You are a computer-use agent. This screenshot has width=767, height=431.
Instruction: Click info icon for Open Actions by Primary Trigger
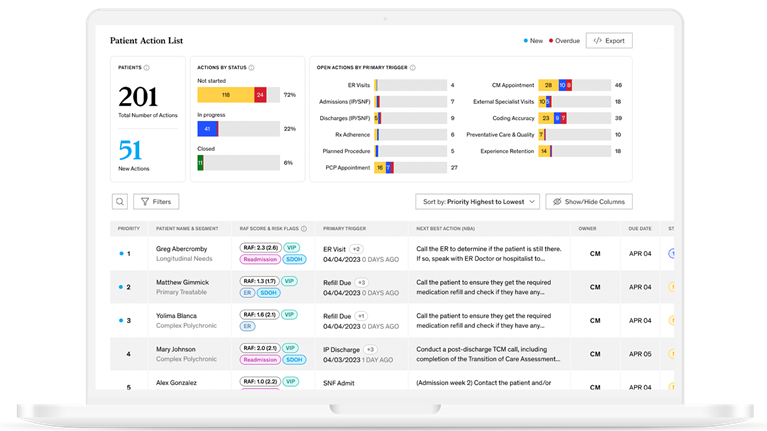coord(413,68)
